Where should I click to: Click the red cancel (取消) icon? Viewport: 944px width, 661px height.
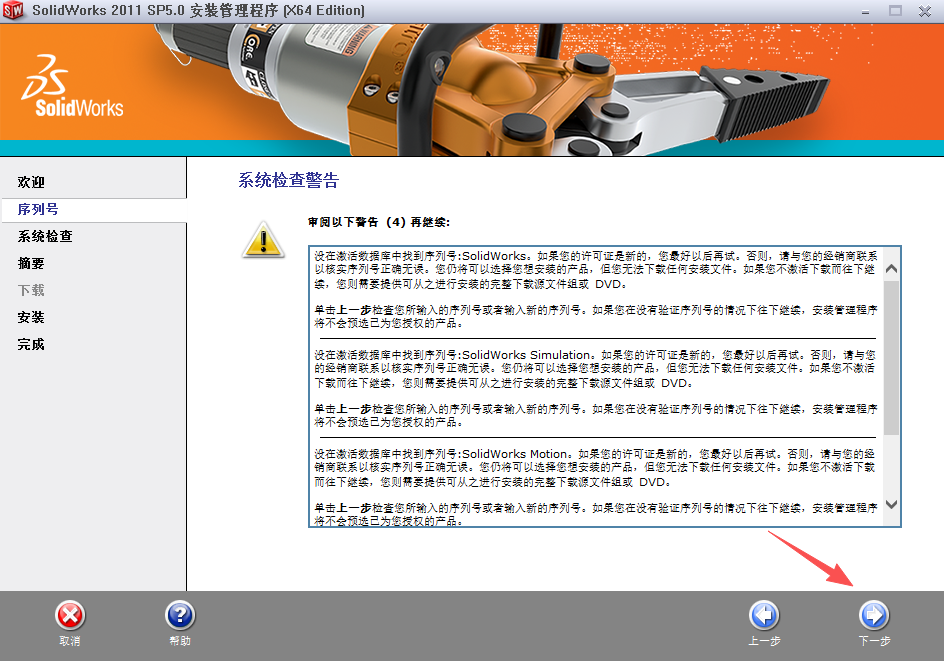point(69,615)
